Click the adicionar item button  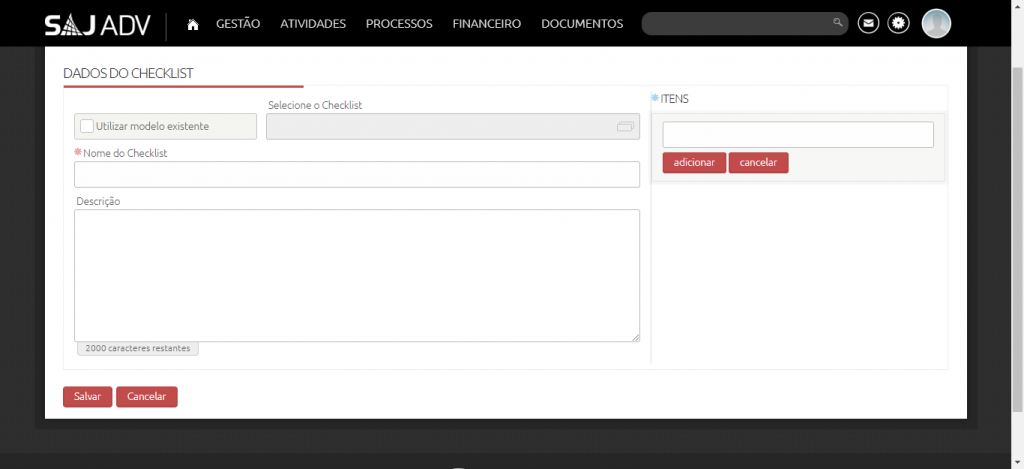point(694,163)
